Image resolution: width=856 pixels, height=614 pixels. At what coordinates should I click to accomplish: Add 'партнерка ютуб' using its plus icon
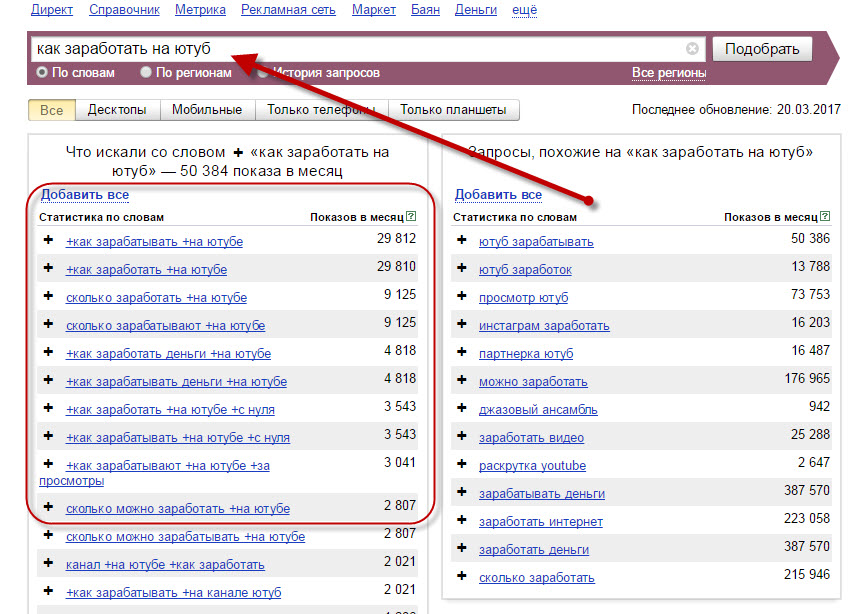(x=462, y=351)
